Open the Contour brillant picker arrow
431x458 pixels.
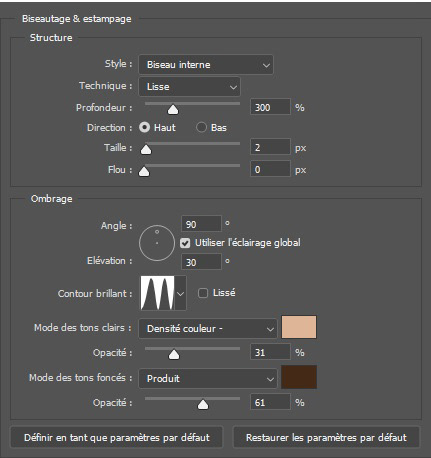[180, 293]
